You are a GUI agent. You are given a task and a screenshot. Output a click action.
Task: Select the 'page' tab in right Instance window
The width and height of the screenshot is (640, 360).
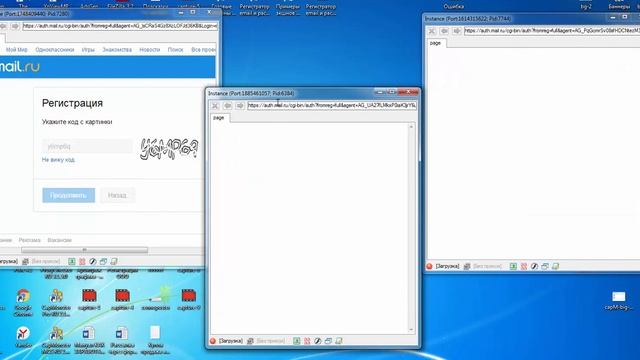point(436,43)
